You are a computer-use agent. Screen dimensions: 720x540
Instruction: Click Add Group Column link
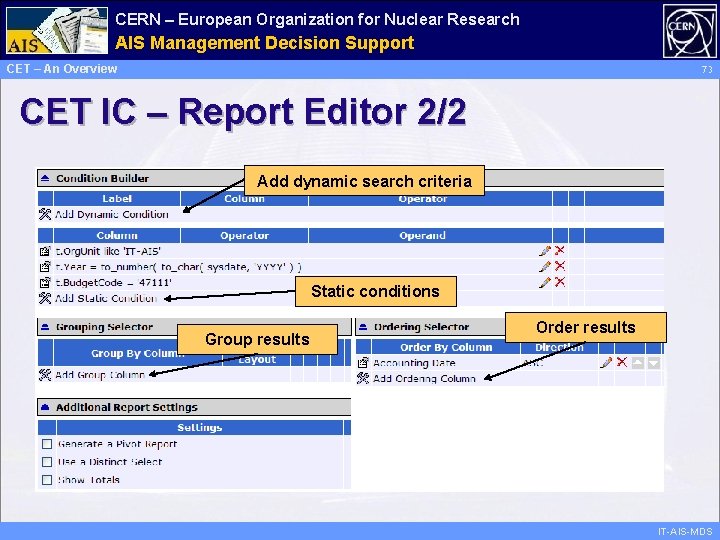tap(100, 375)
